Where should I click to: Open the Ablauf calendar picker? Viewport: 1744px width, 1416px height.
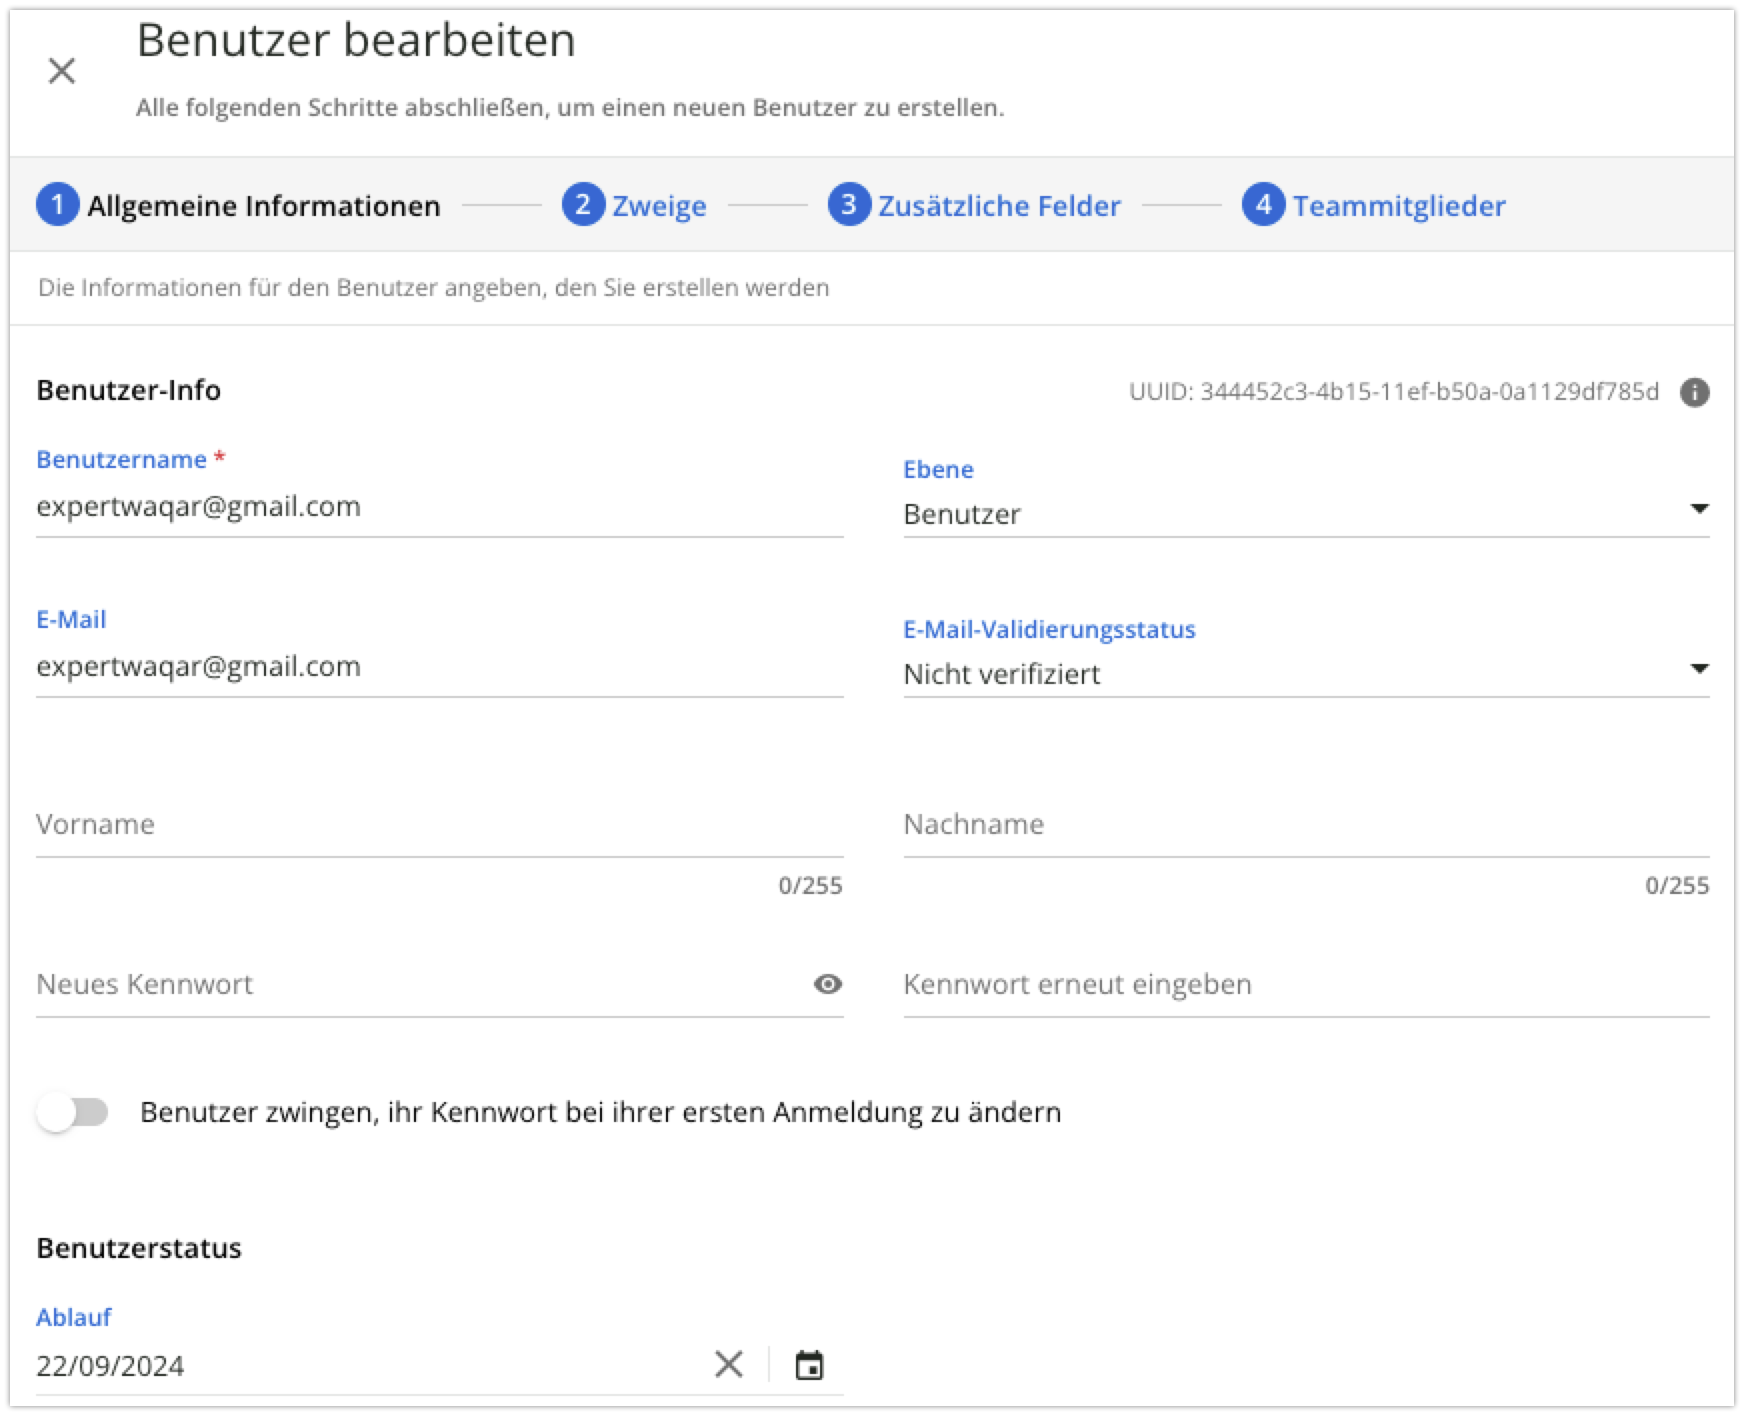(809, 1365)
